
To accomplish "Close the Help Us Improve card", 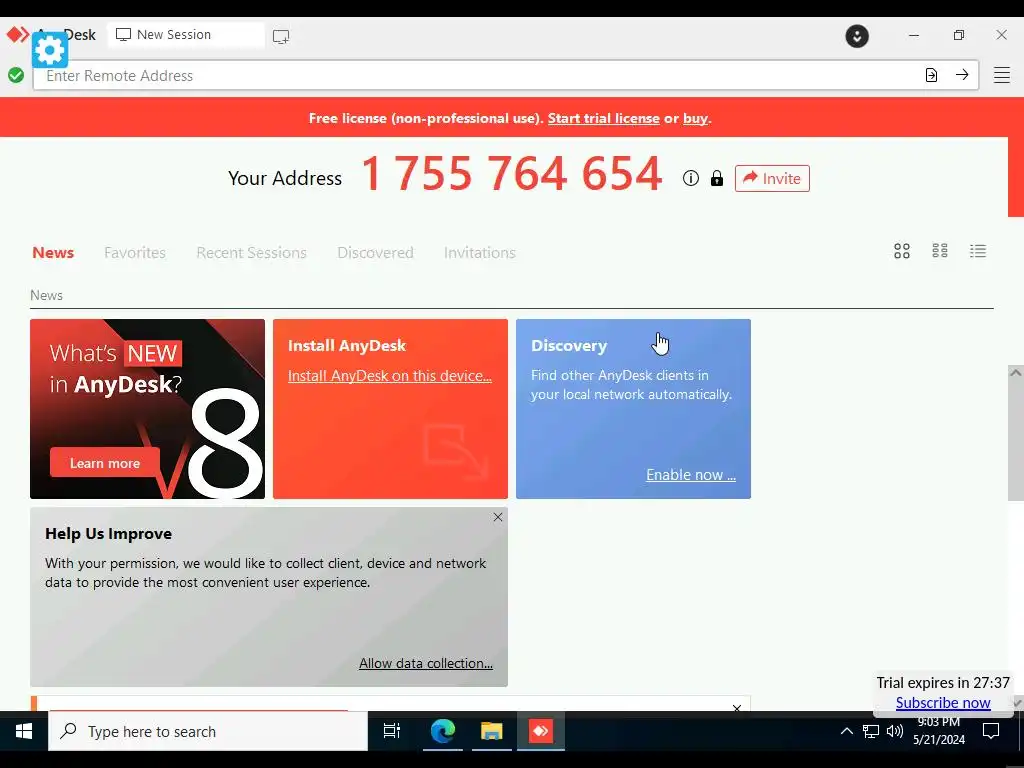I will [x=498, y=517].
